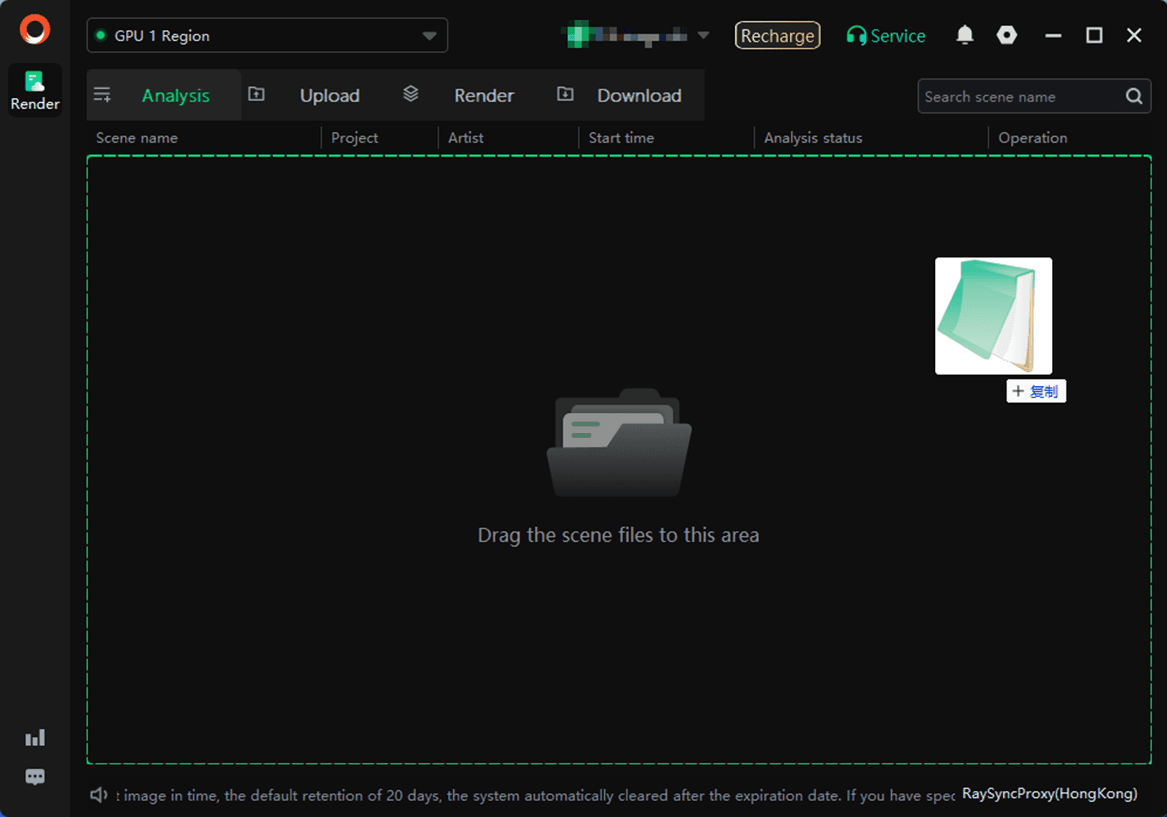
Task: Open settings via the hexagon icon
Action: 1007,35
